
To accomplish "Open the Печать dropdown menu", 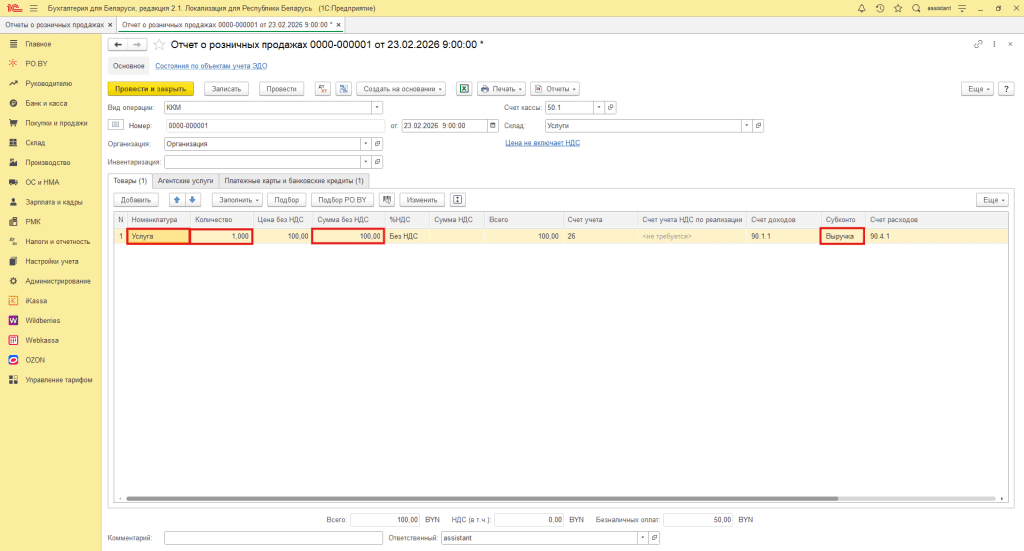I will [x=500, y=89].
